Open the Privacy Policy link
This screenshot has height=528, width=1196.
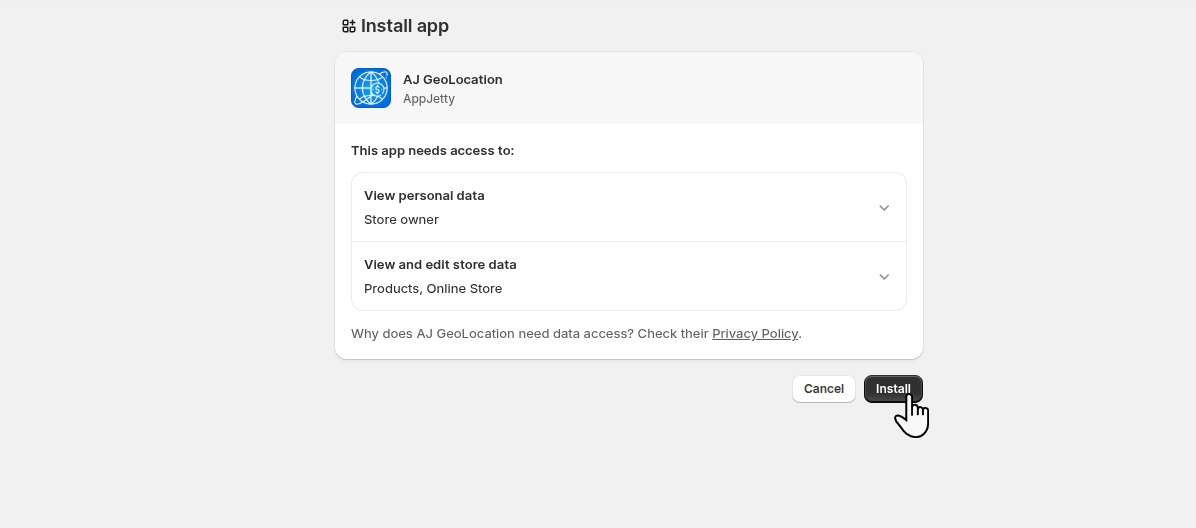(x=755, y=333)
